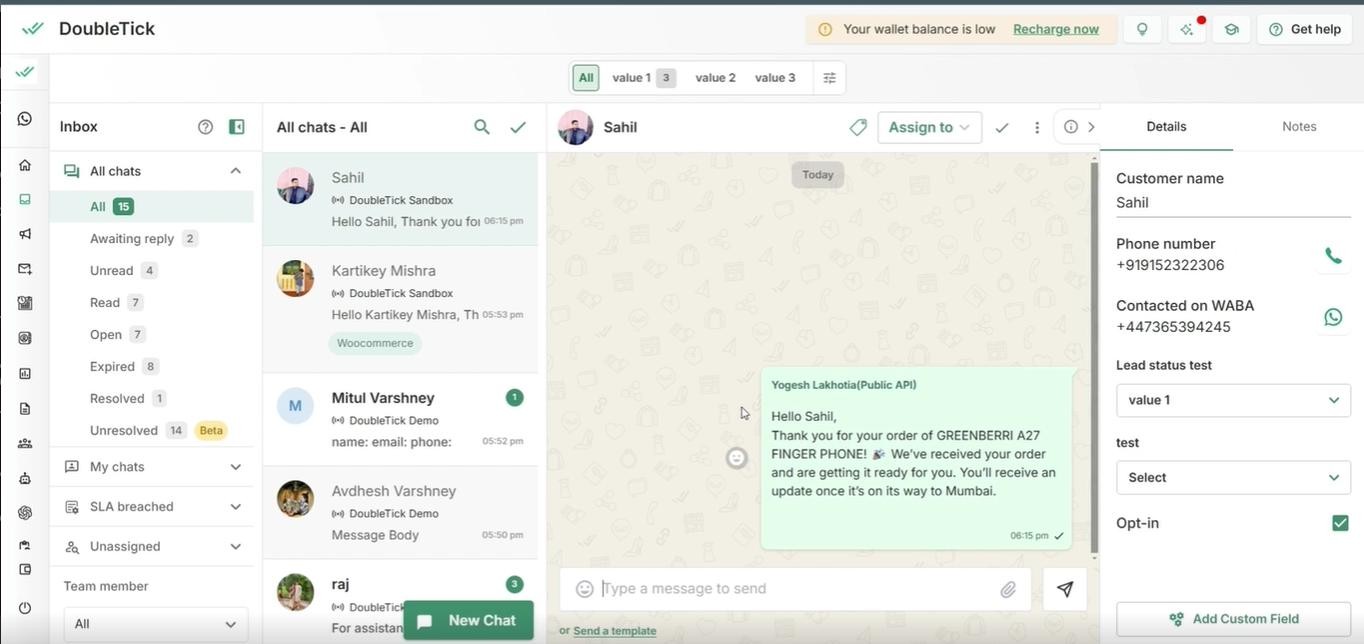1364x644 pixels.
Task: Toggle the inbox sidebar panel icon
Action: [x=237, y=127]
